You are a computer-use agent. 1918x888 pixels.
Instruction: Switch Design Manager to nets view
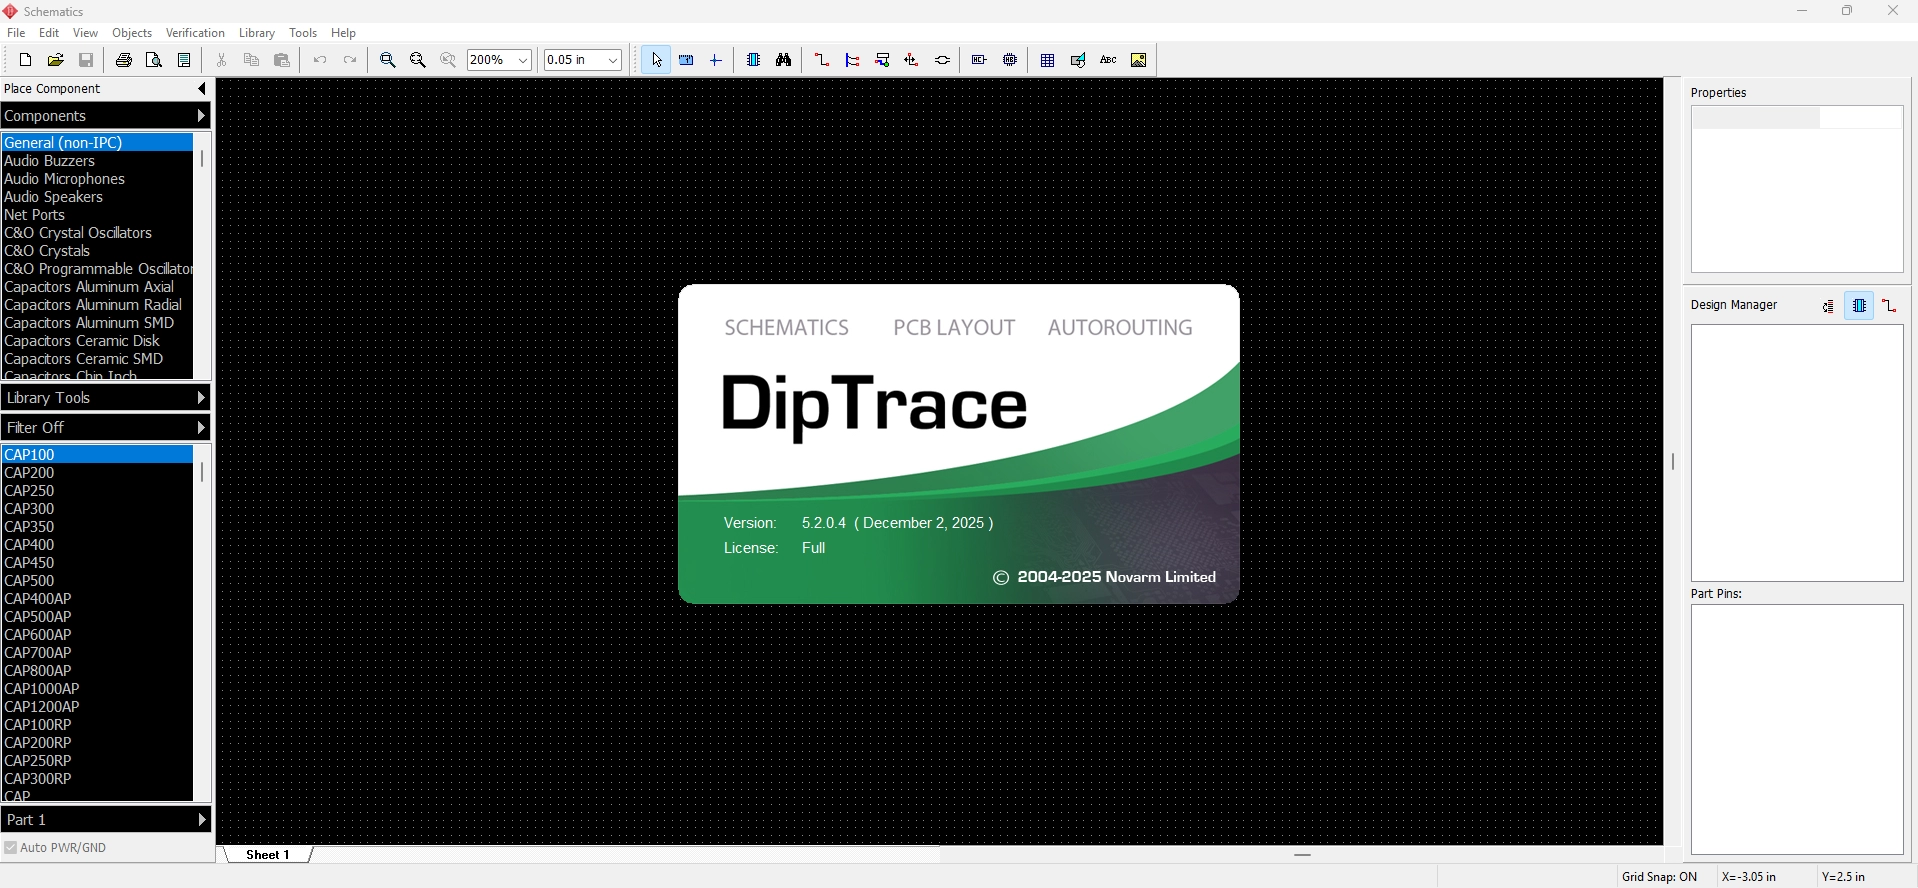(x=1889, y=306)
